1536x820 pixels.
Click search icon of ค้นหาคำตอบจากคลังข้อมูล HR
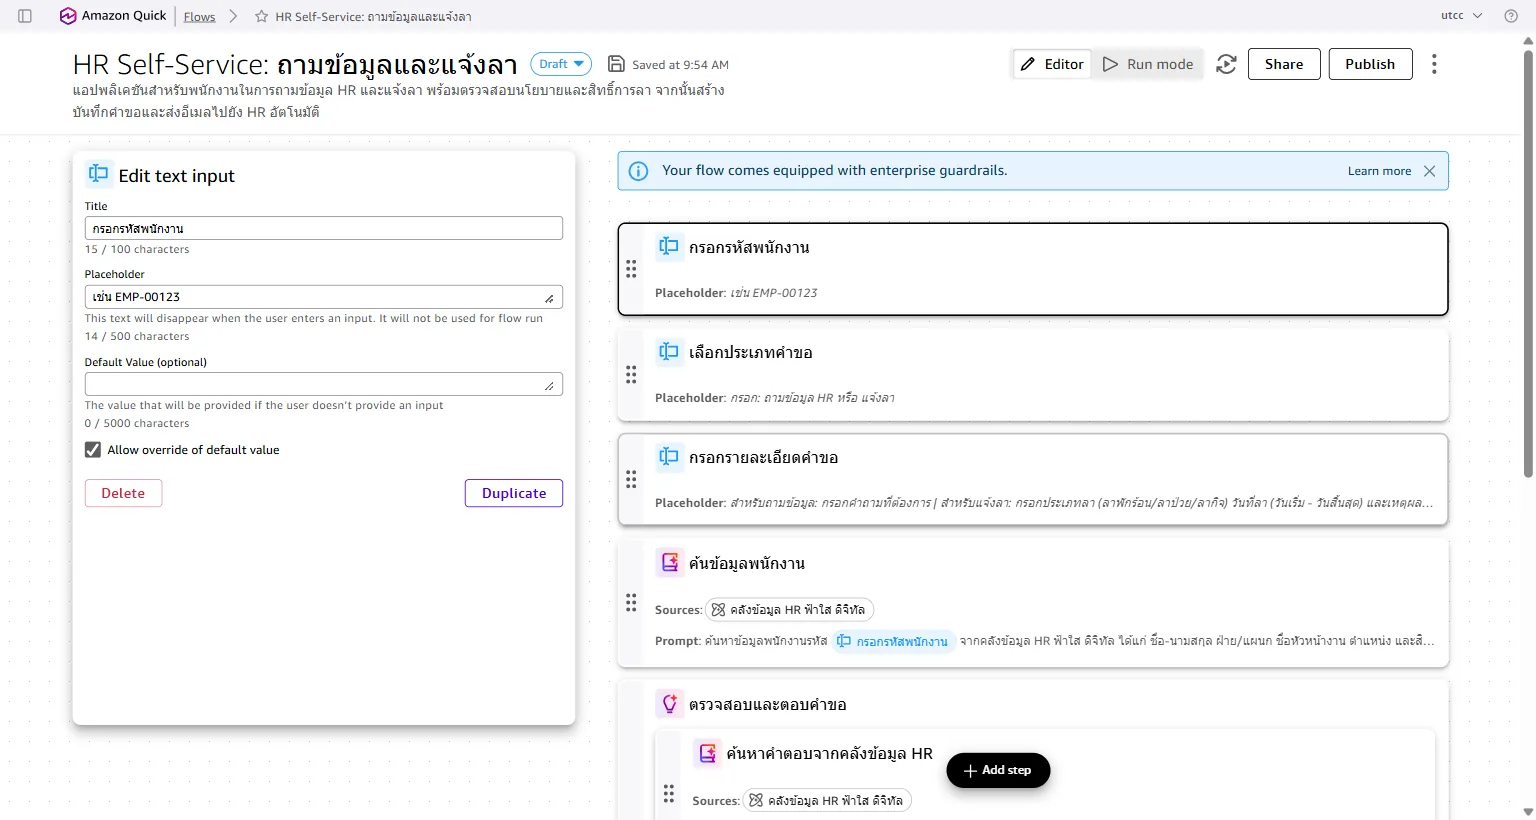(707, 753)
